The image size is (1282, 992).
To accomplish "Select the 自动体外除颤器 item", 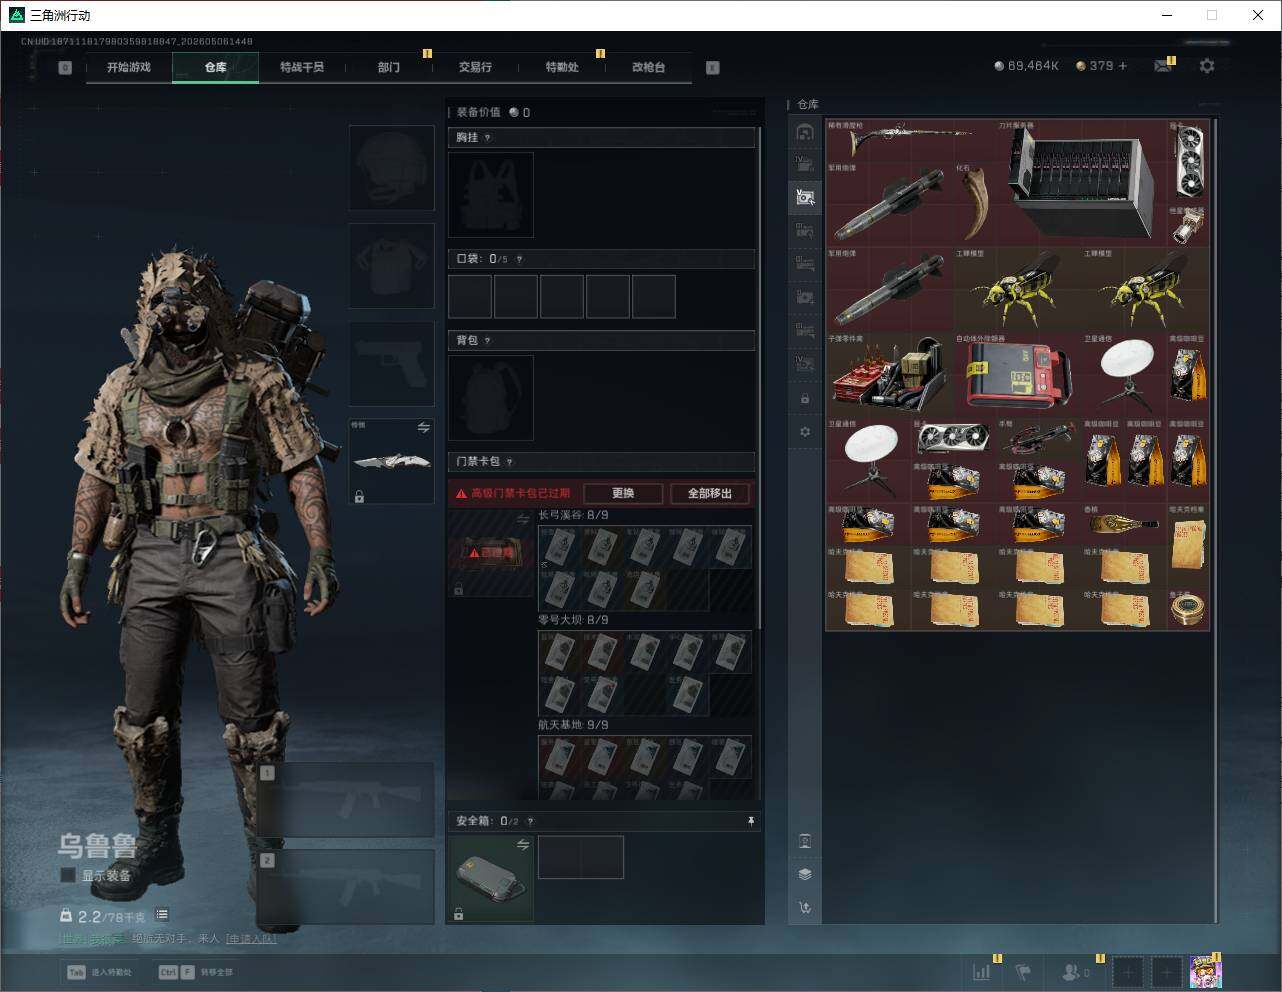I will pyautogui.click(x=1017, y=375).
